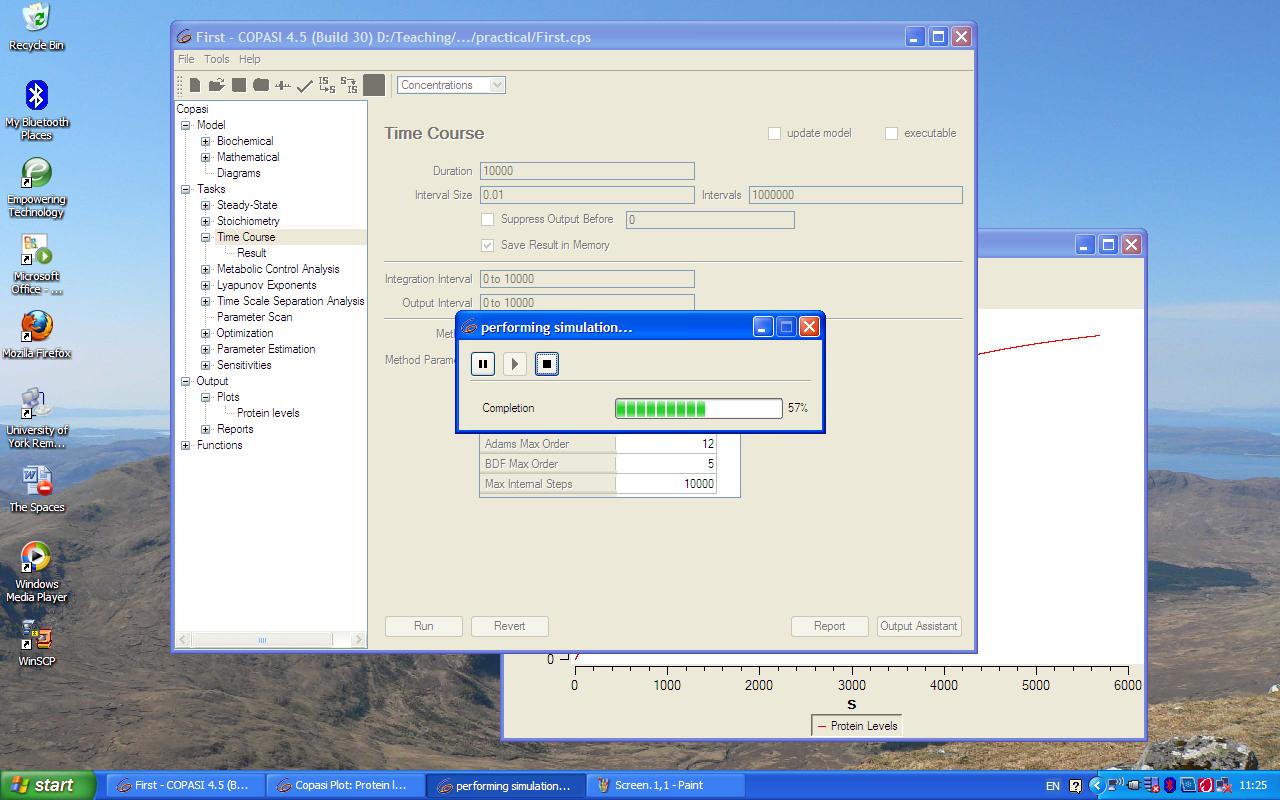Open the Tools menu
This screenshot has width=1280, height=800.
pyautogui.click(x=217, y=59)
